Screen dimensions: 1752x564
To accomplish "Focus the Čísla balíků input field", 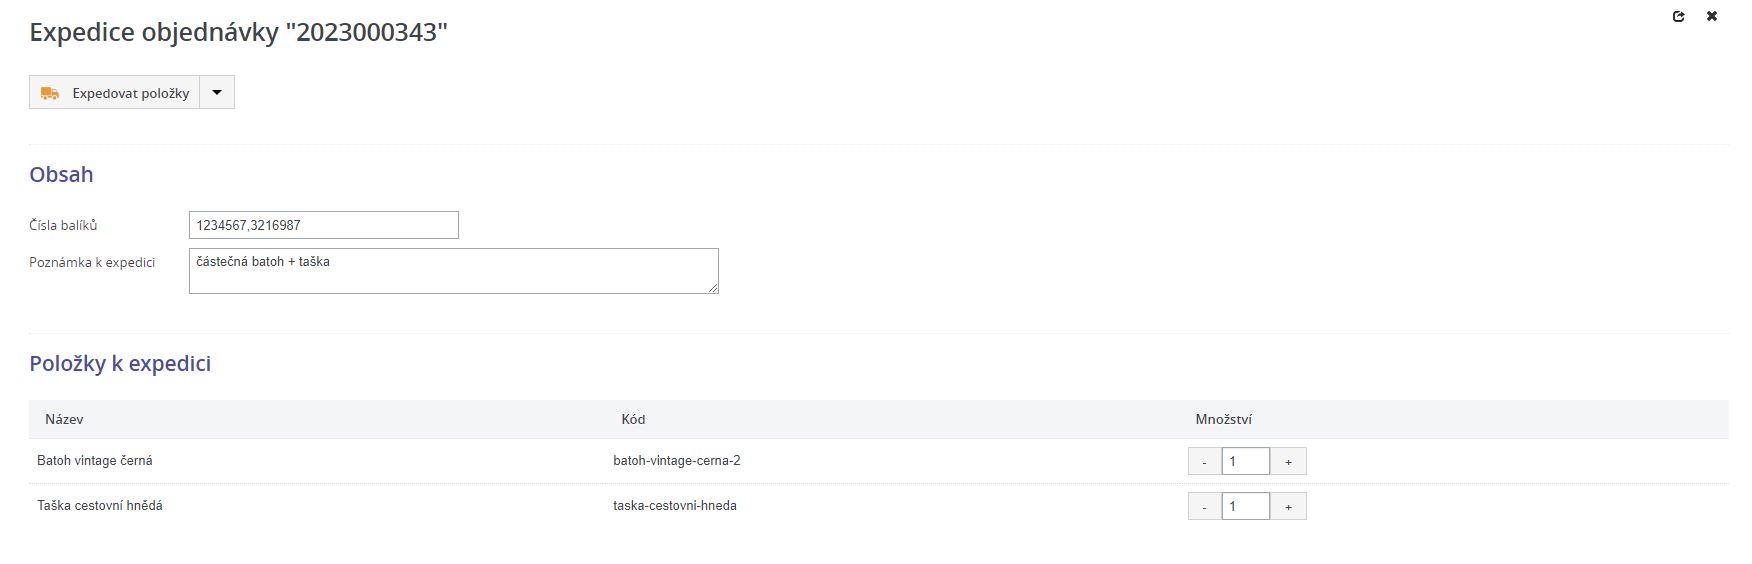I will point(323,225).
